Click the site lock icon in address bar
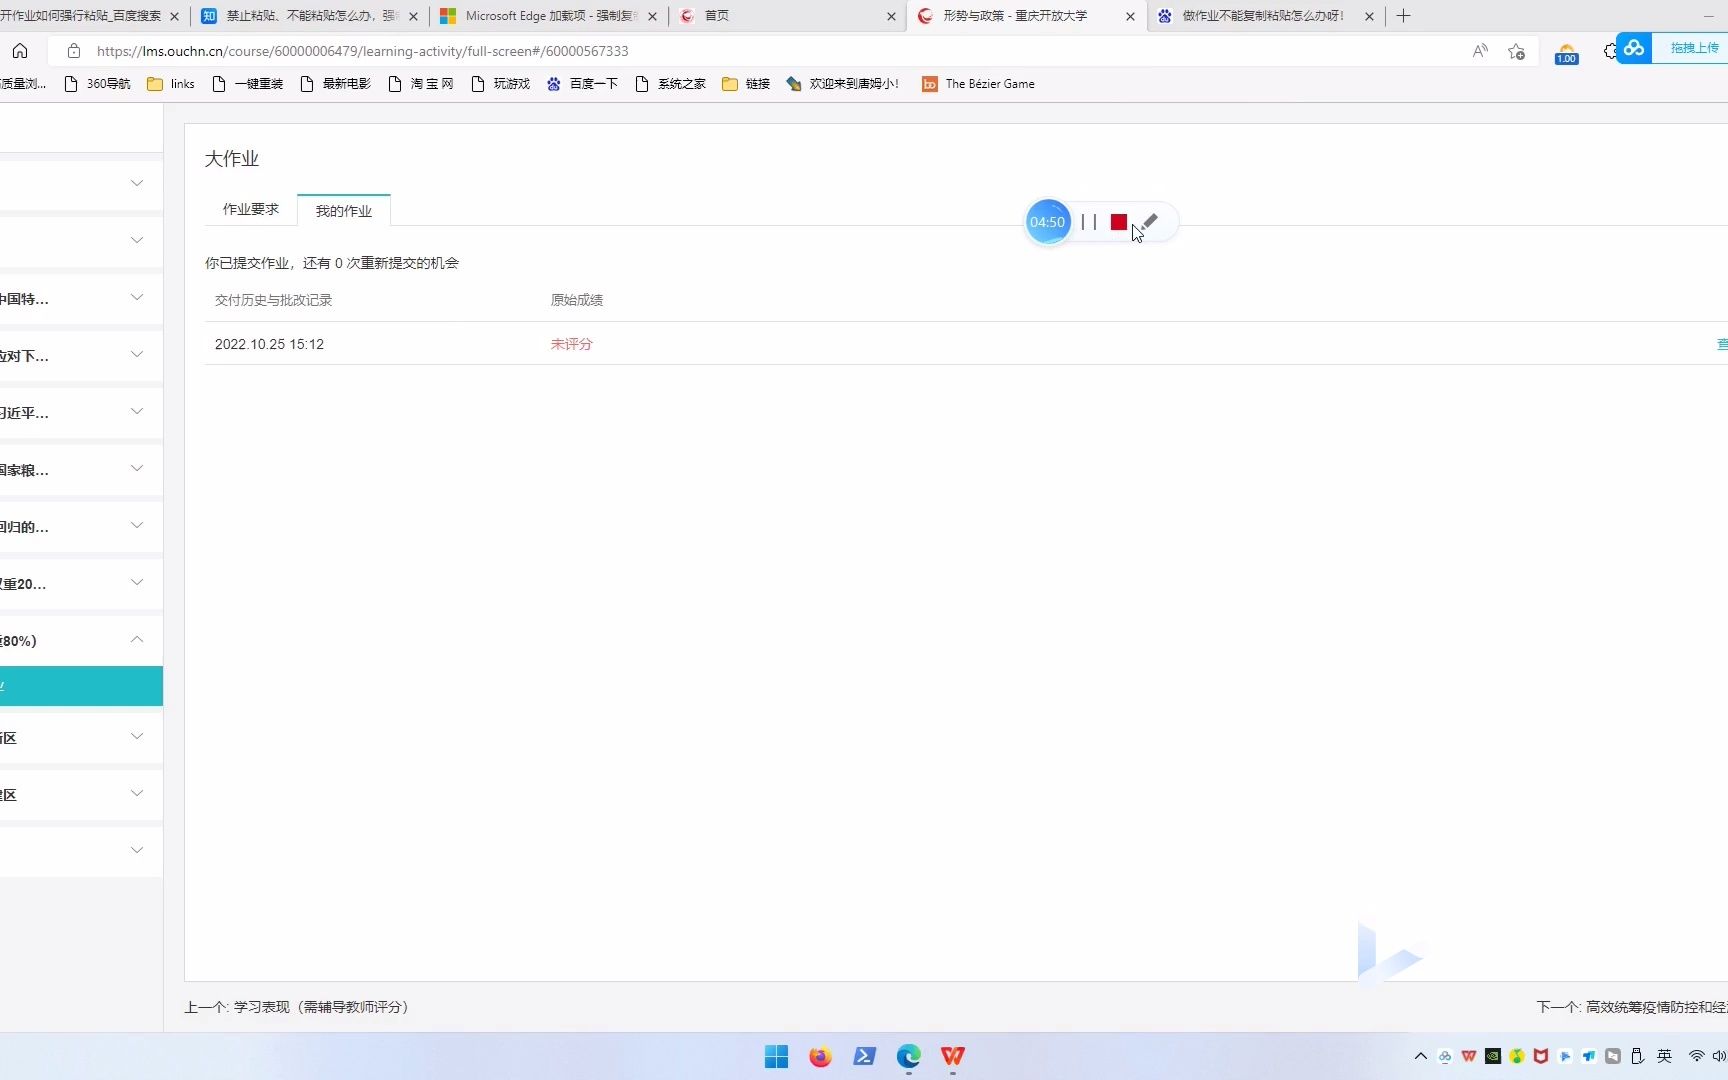This screenshot has height=1080, width=1728. pyautogui.click(x=73, y=51)
